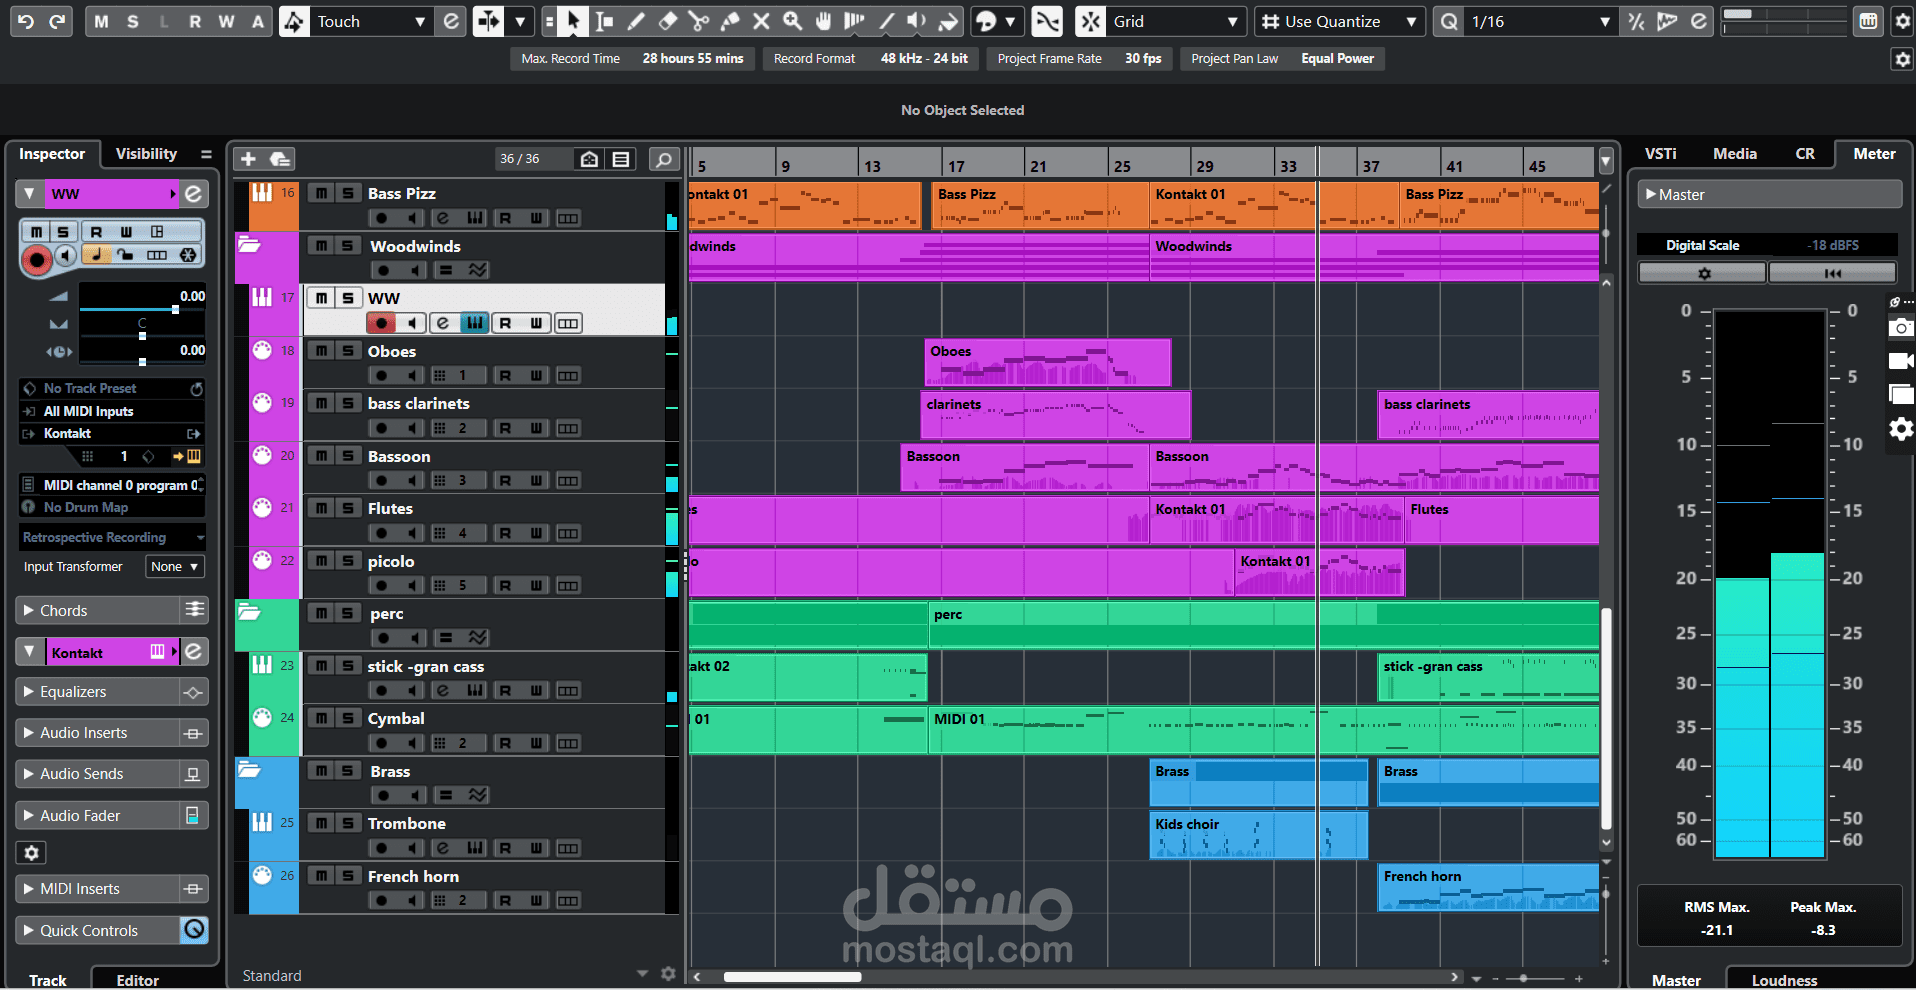Viewport: 1916px width, 990px height.
Task: Open the Media tab
Action: click(1735, 154)
